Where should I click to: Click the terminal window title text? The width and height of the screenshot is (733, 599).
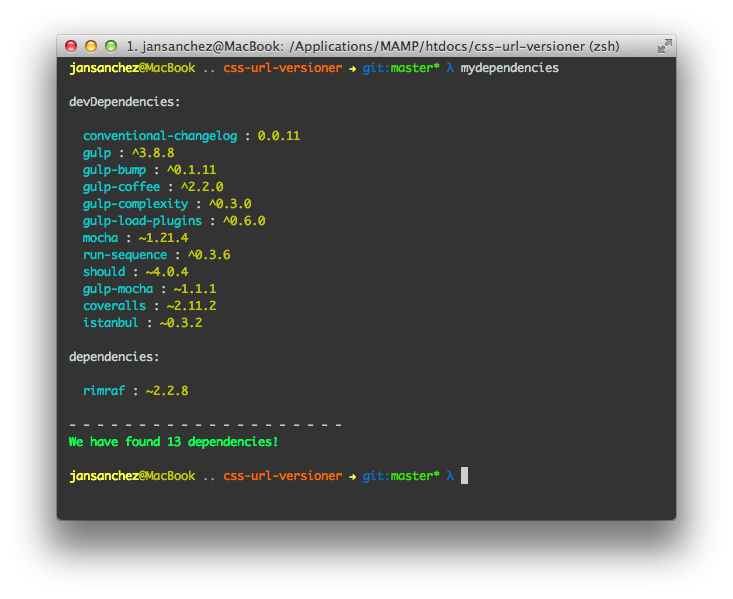(x=373, y=46)
